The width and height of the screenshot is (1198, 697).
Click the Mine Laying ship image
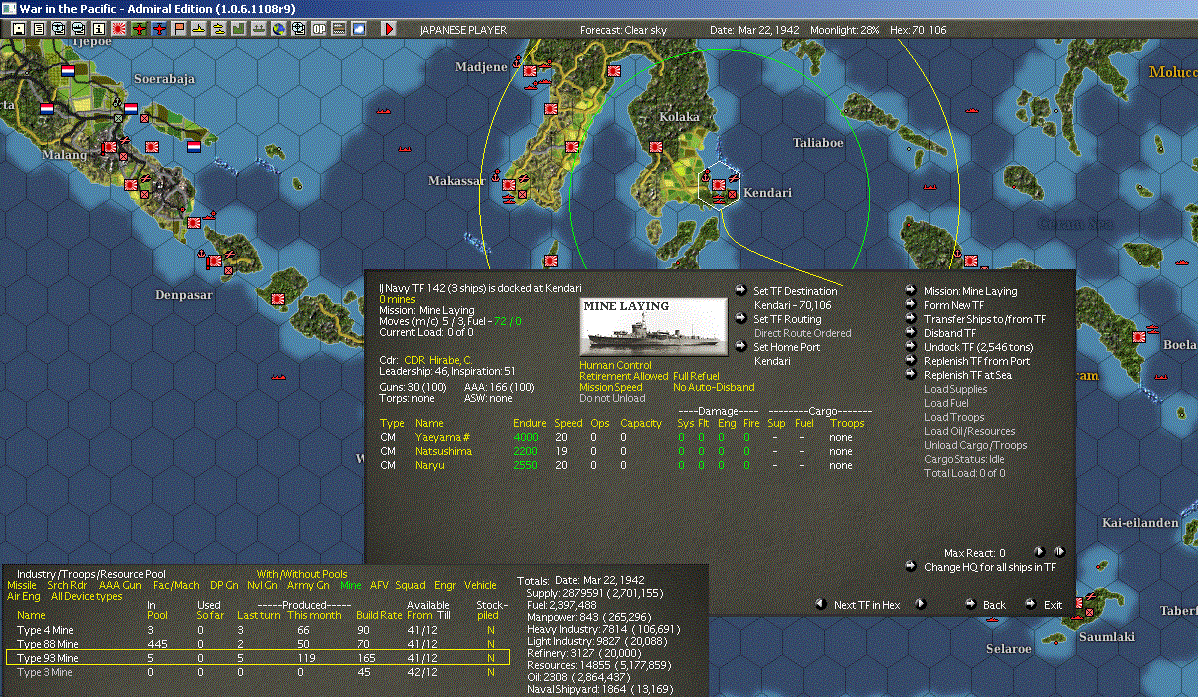click(x=653, y=327)
